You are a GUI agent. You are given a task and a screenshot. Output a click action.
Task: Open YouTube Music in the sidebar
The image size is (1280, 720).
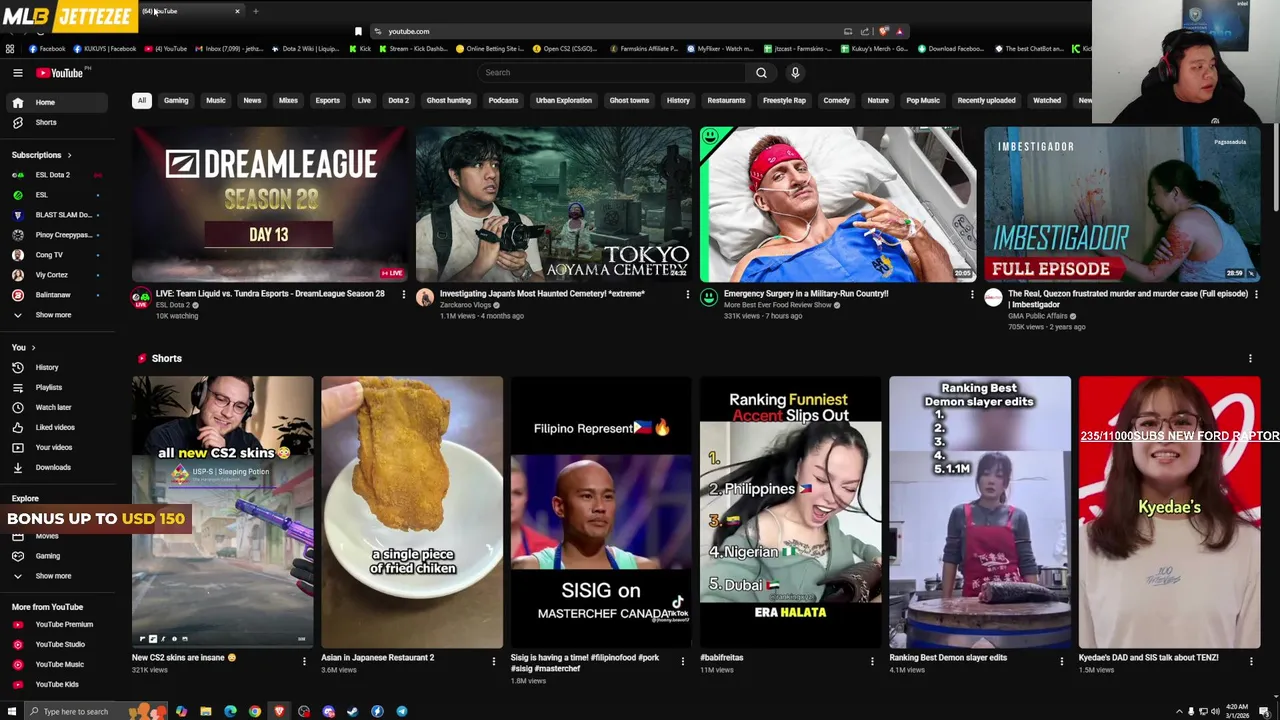pyautogui.click(x=56, y=664)
